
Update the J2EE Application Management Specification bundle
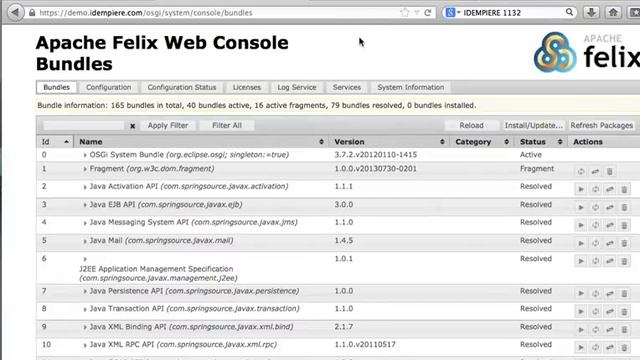[610, 261]
